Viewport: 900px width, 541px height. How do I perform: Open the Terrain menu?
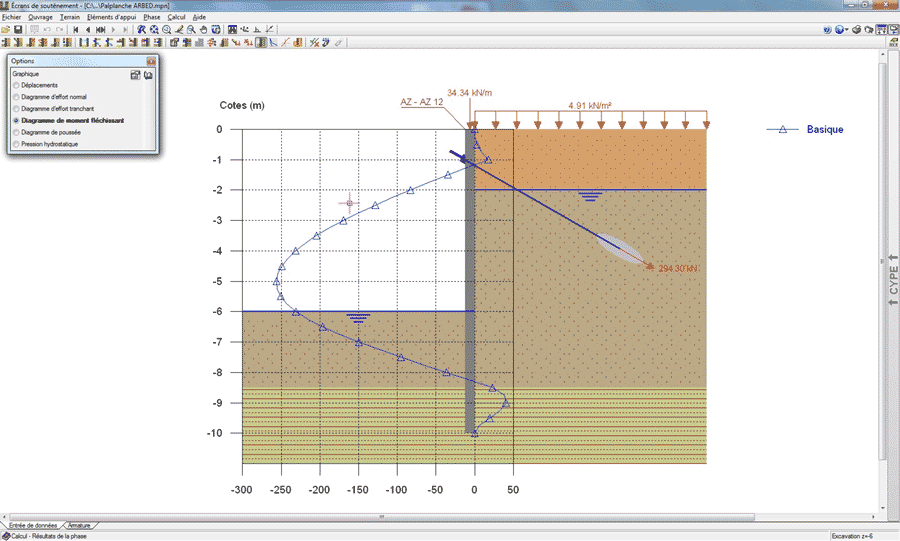coord(70,17)
